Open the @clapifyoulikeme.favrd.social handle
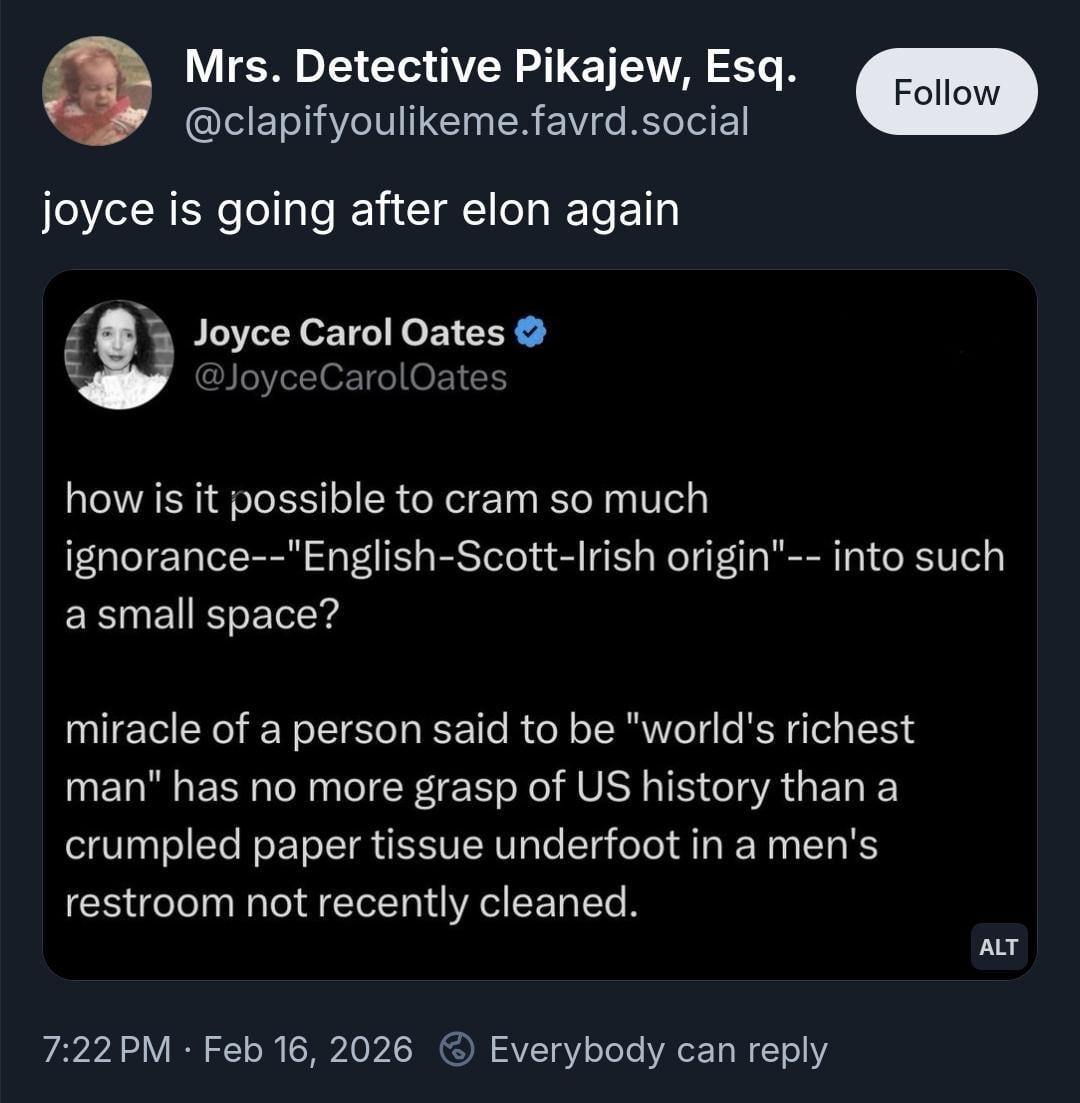 coord(466,122)
